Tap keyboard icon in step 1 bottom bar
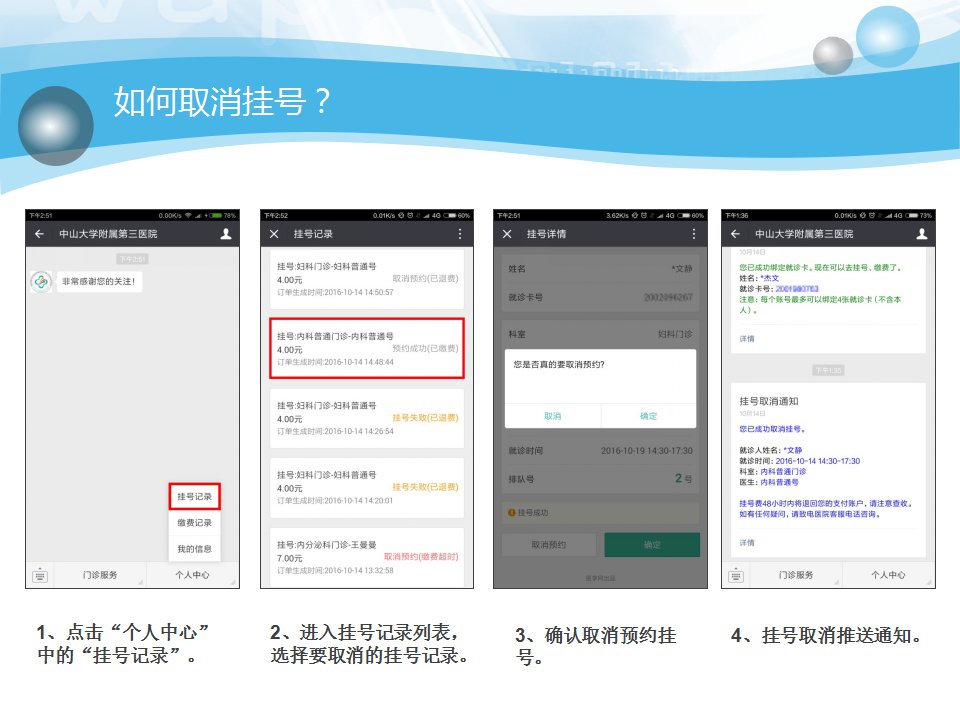Viewport: 960px width, 720px height. pyautogui.click(x=40, y=576)
